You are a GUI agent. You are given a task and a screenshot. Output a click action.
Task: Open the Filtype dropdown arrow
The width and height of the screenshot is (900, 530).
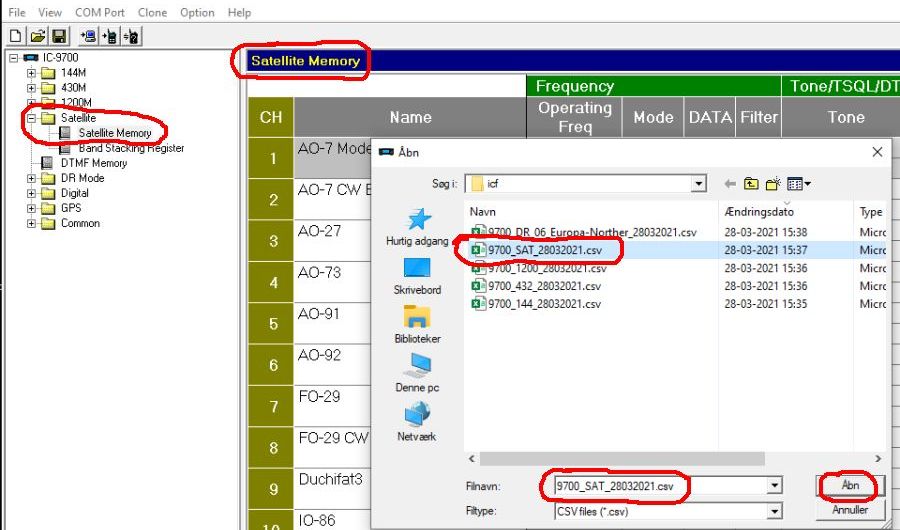tap(774, 511)
